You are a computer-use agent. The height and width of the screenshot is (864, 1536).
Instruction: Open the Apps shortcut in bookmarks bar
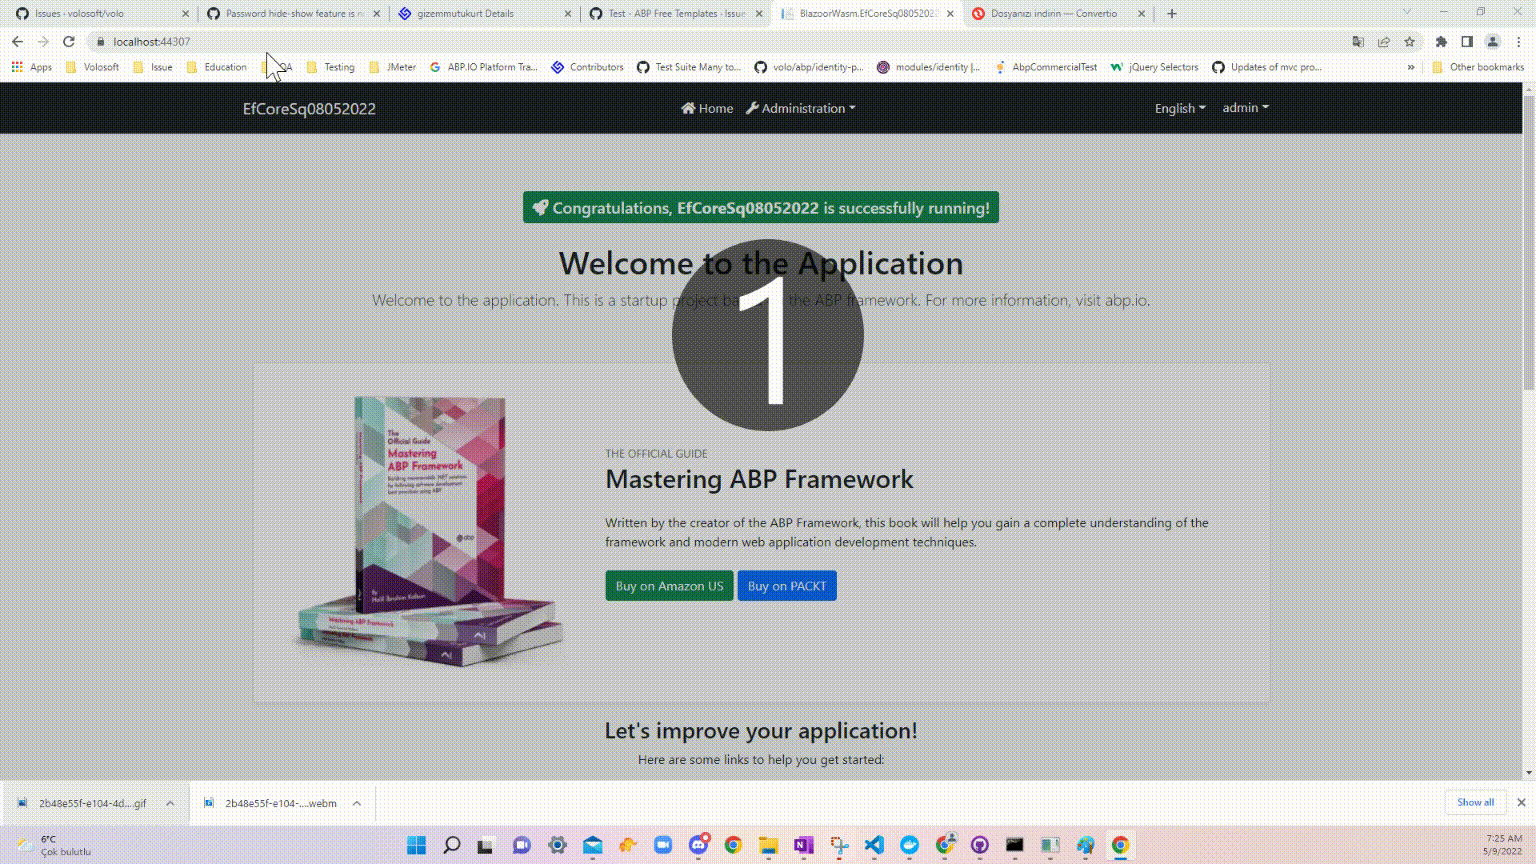31,67
